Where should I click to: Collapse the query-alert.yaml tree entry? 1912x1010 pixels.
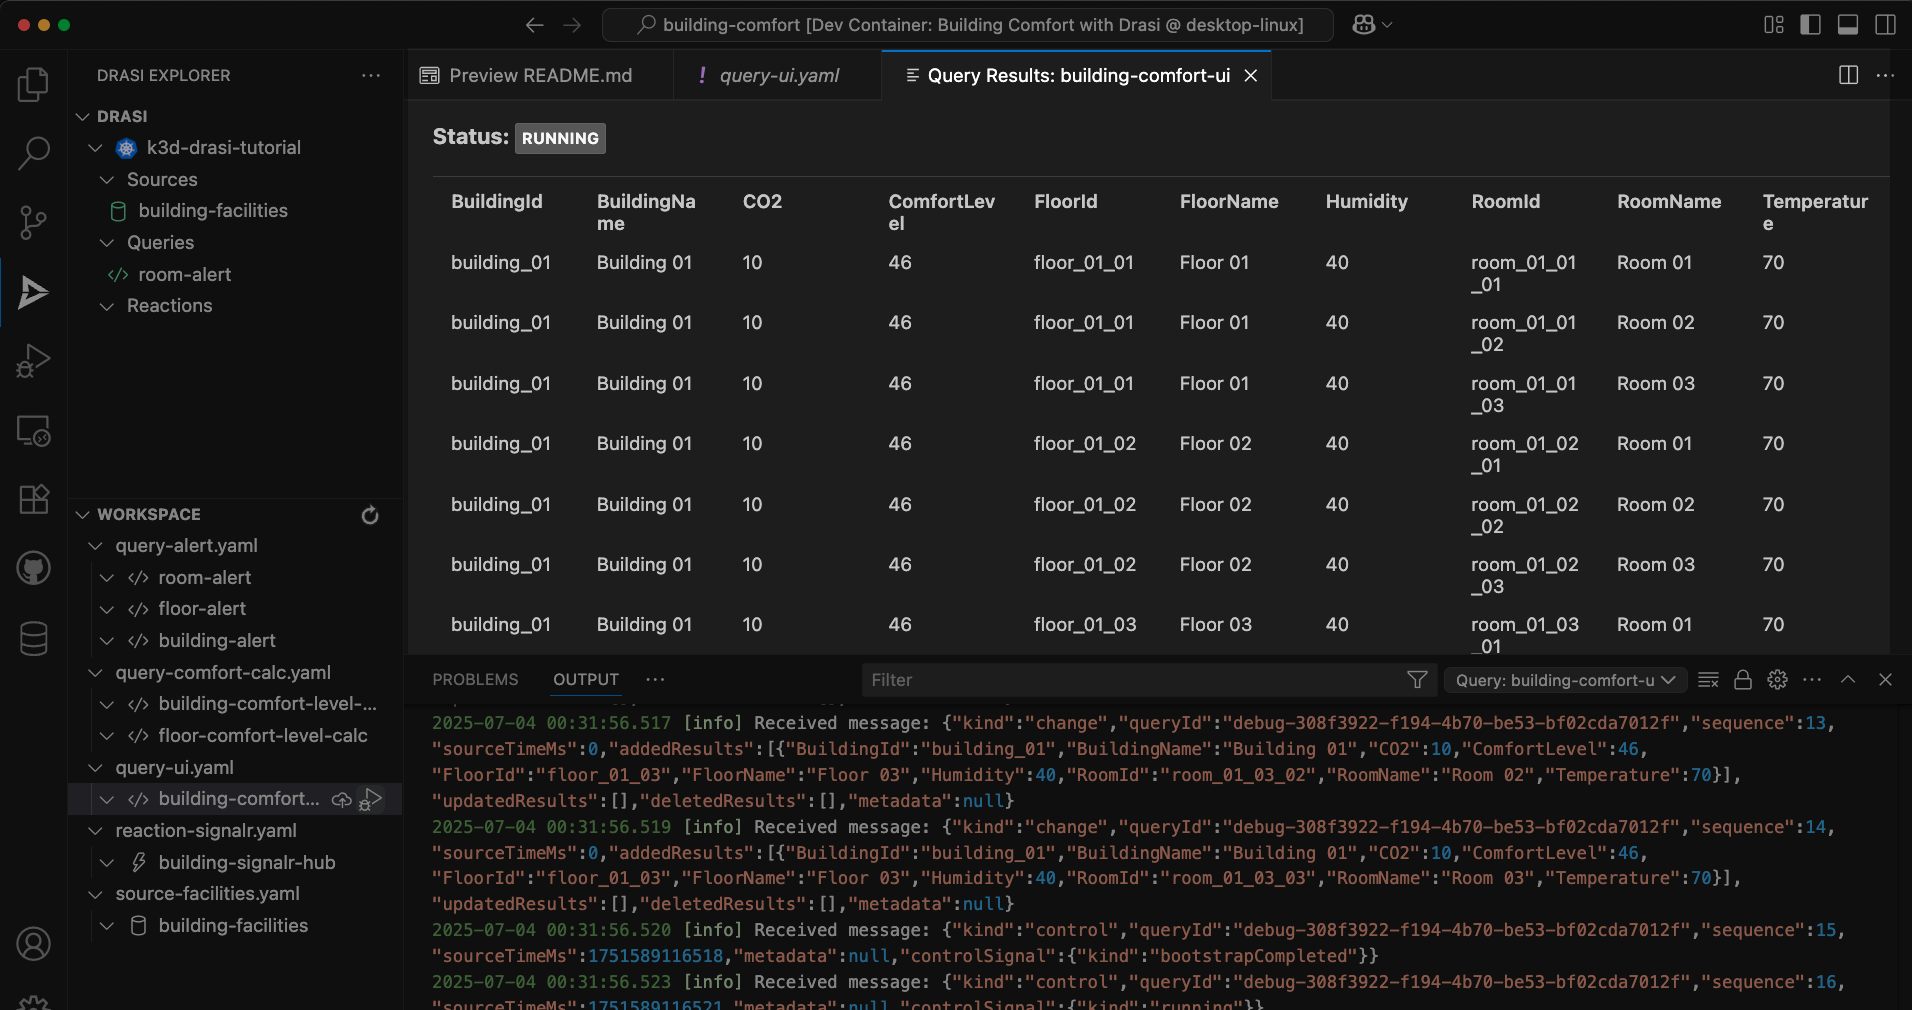(95, 545)
